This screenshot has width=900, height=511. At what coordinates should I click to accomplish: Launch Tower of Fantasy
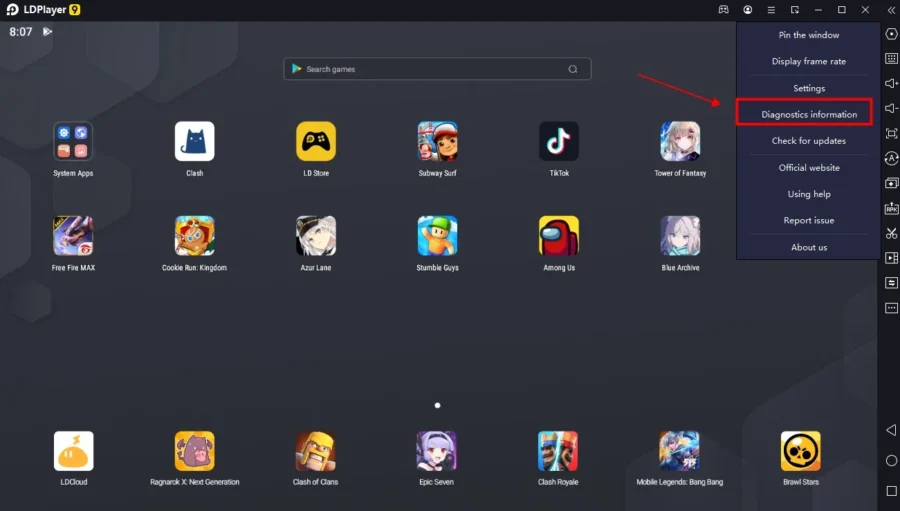(680, 141)
